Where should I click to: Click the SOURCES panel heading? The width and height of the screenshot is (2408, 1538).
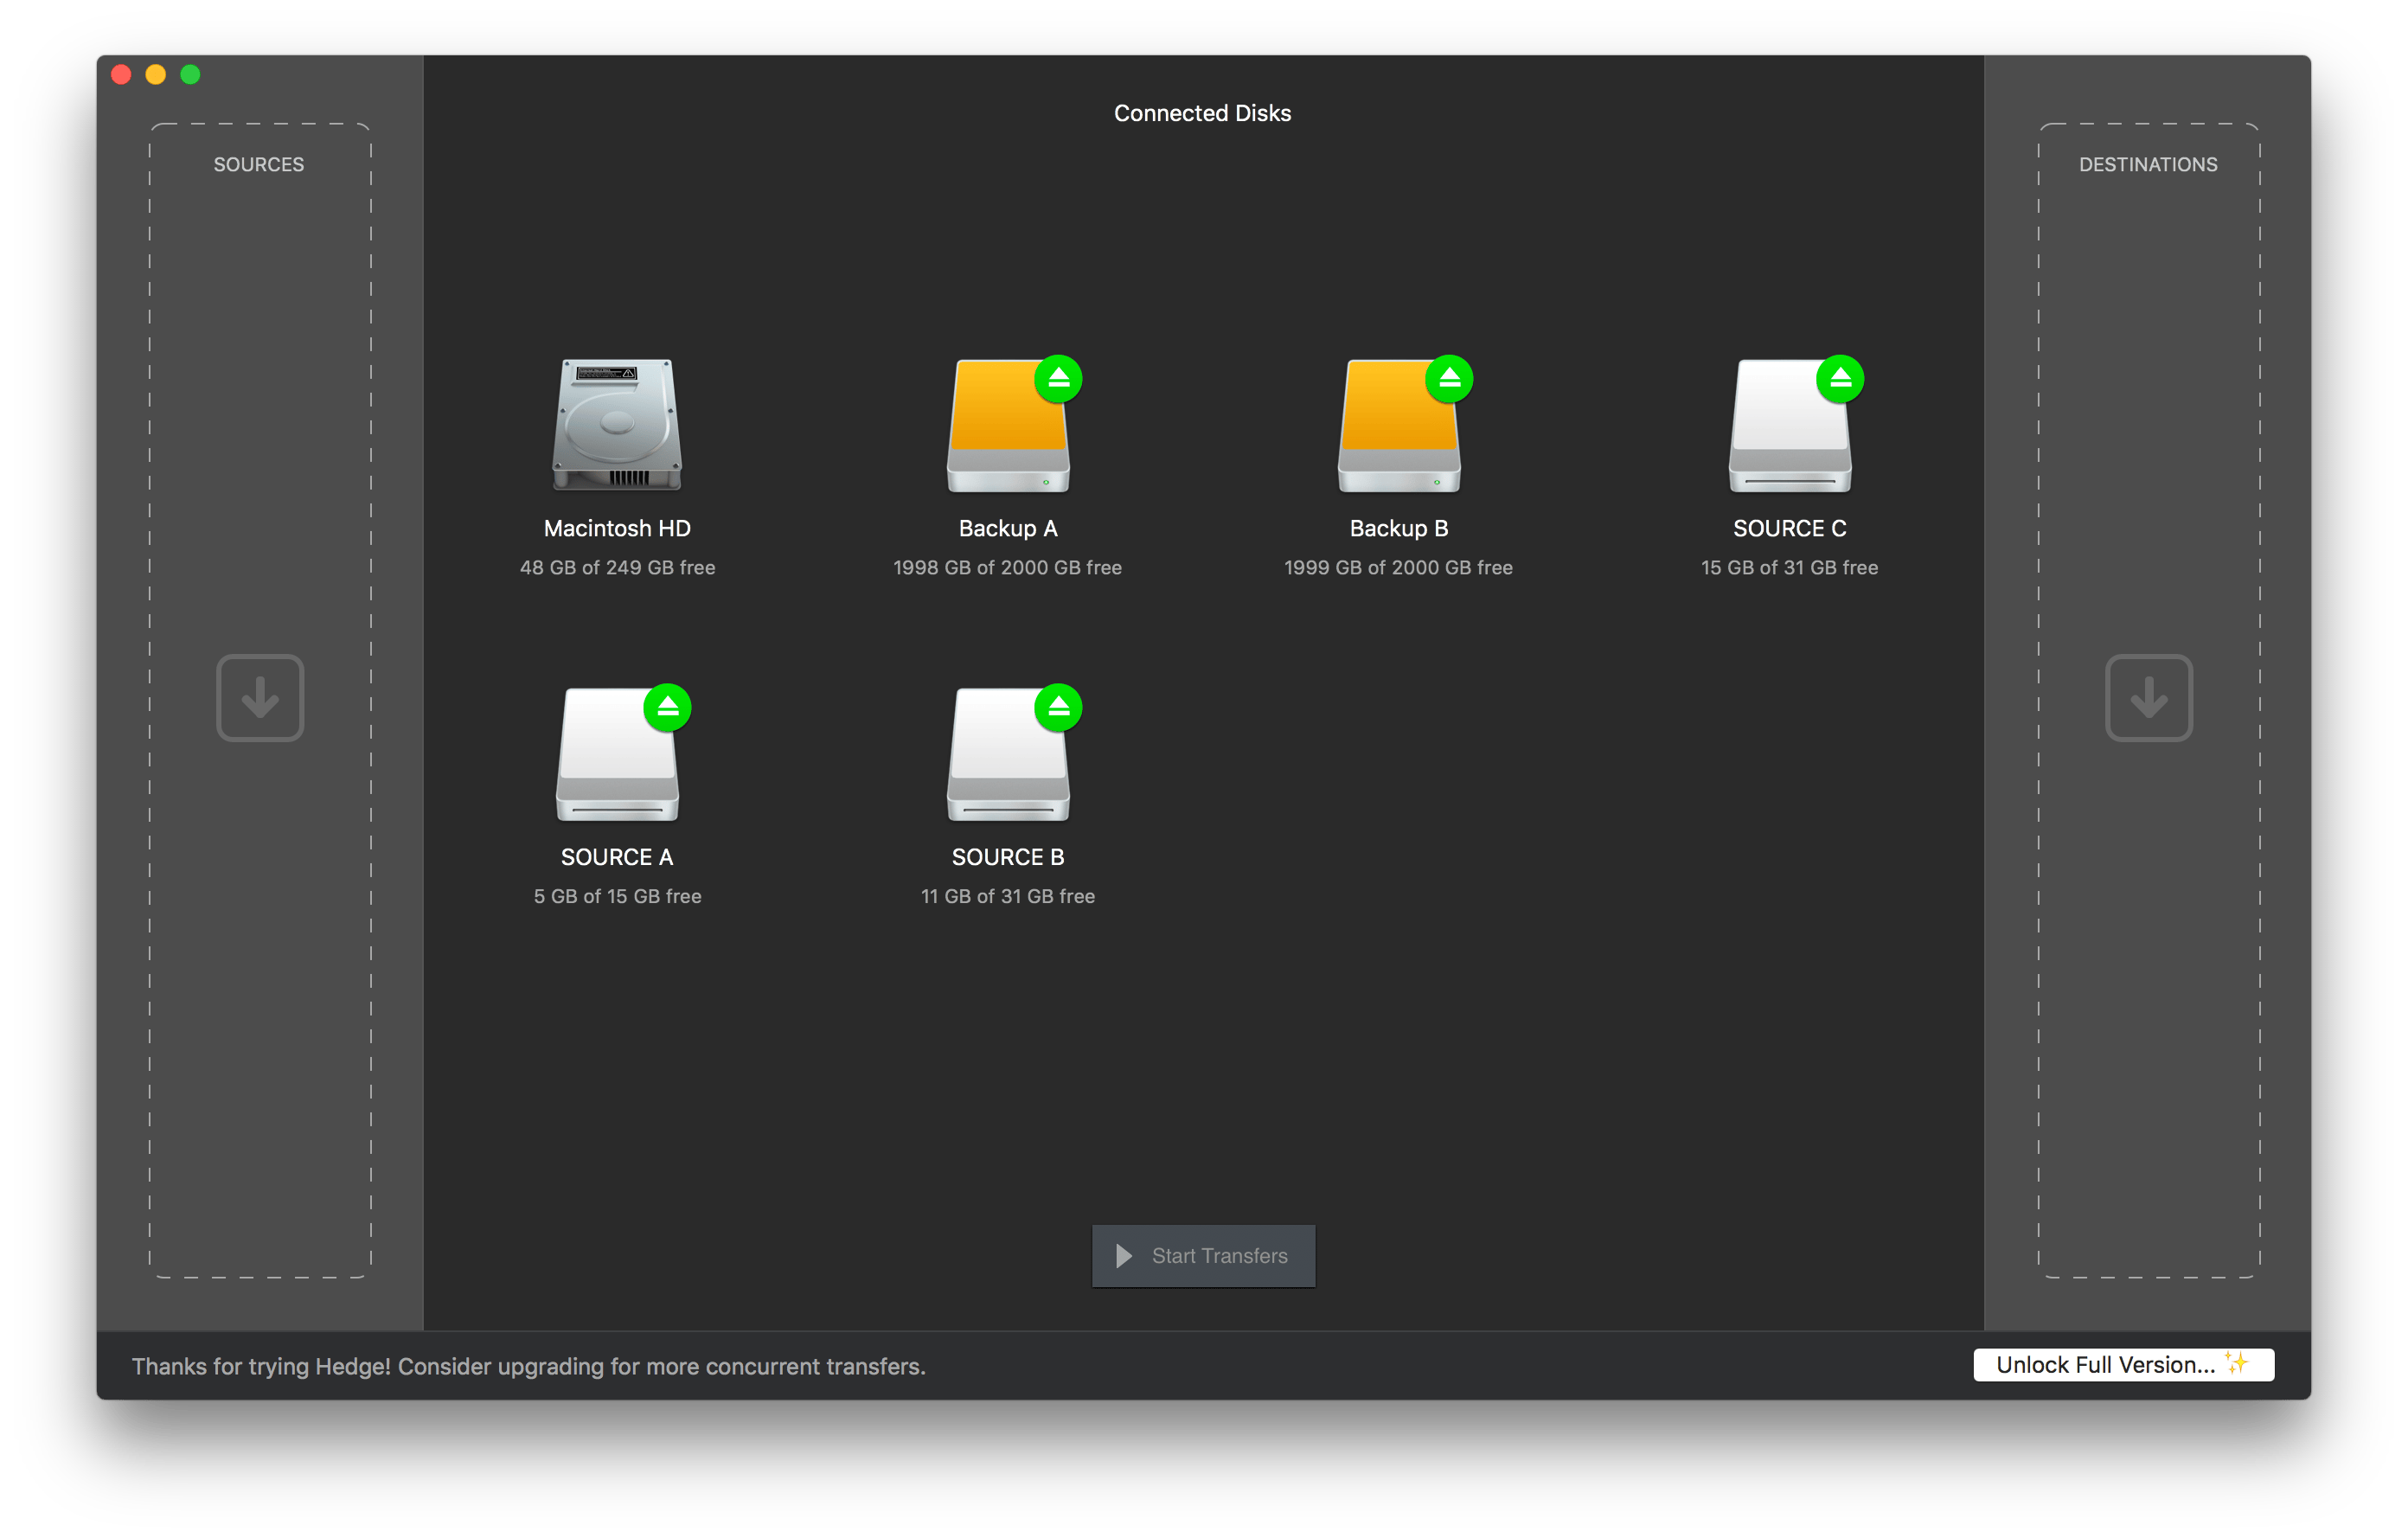coord(259,165)
